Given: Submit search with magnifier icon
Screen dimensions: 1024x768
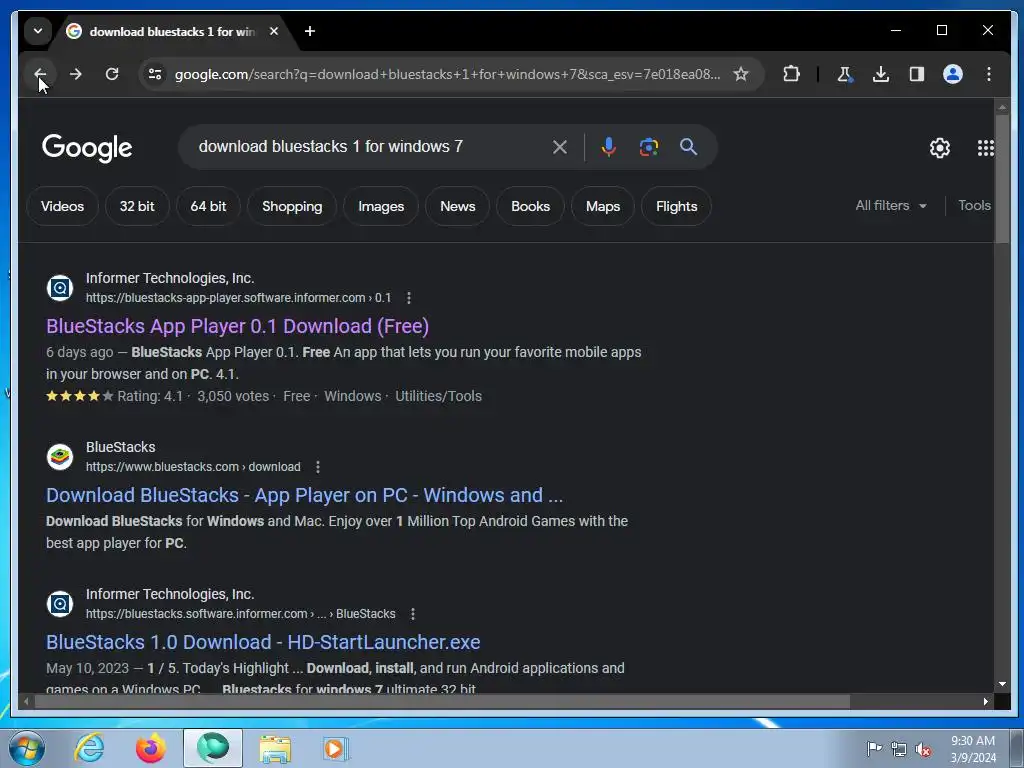Looking at the screenshot, I should (688, 147).
